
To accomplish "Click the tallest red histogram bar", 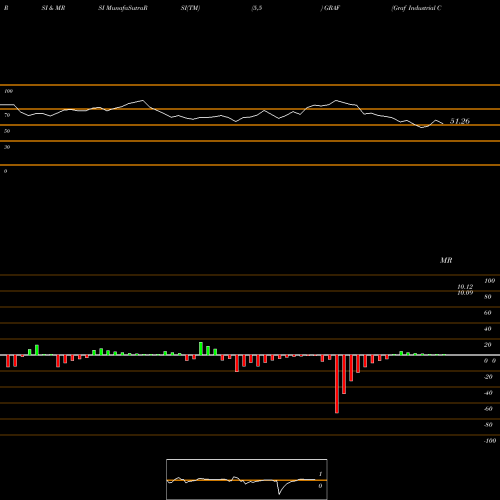I will [337, 384].
